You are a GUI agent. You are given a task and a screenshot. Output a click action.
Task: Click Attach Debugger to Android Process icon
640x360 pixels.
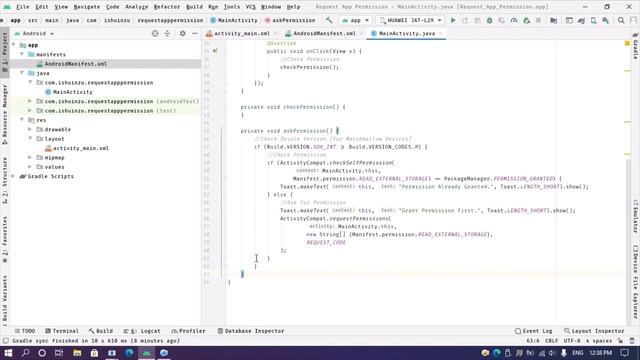click(527, 20)
